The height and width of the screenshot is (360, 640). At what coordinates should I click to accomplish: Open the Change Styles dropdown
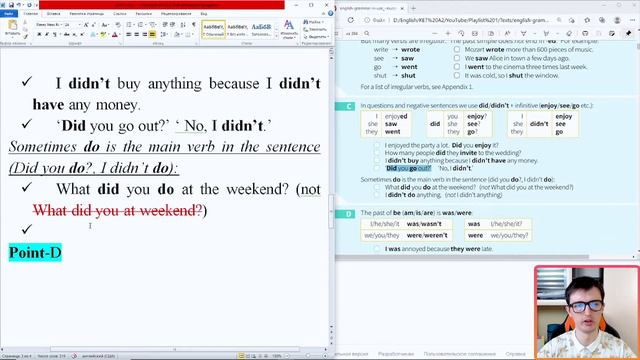click(289, 29)
